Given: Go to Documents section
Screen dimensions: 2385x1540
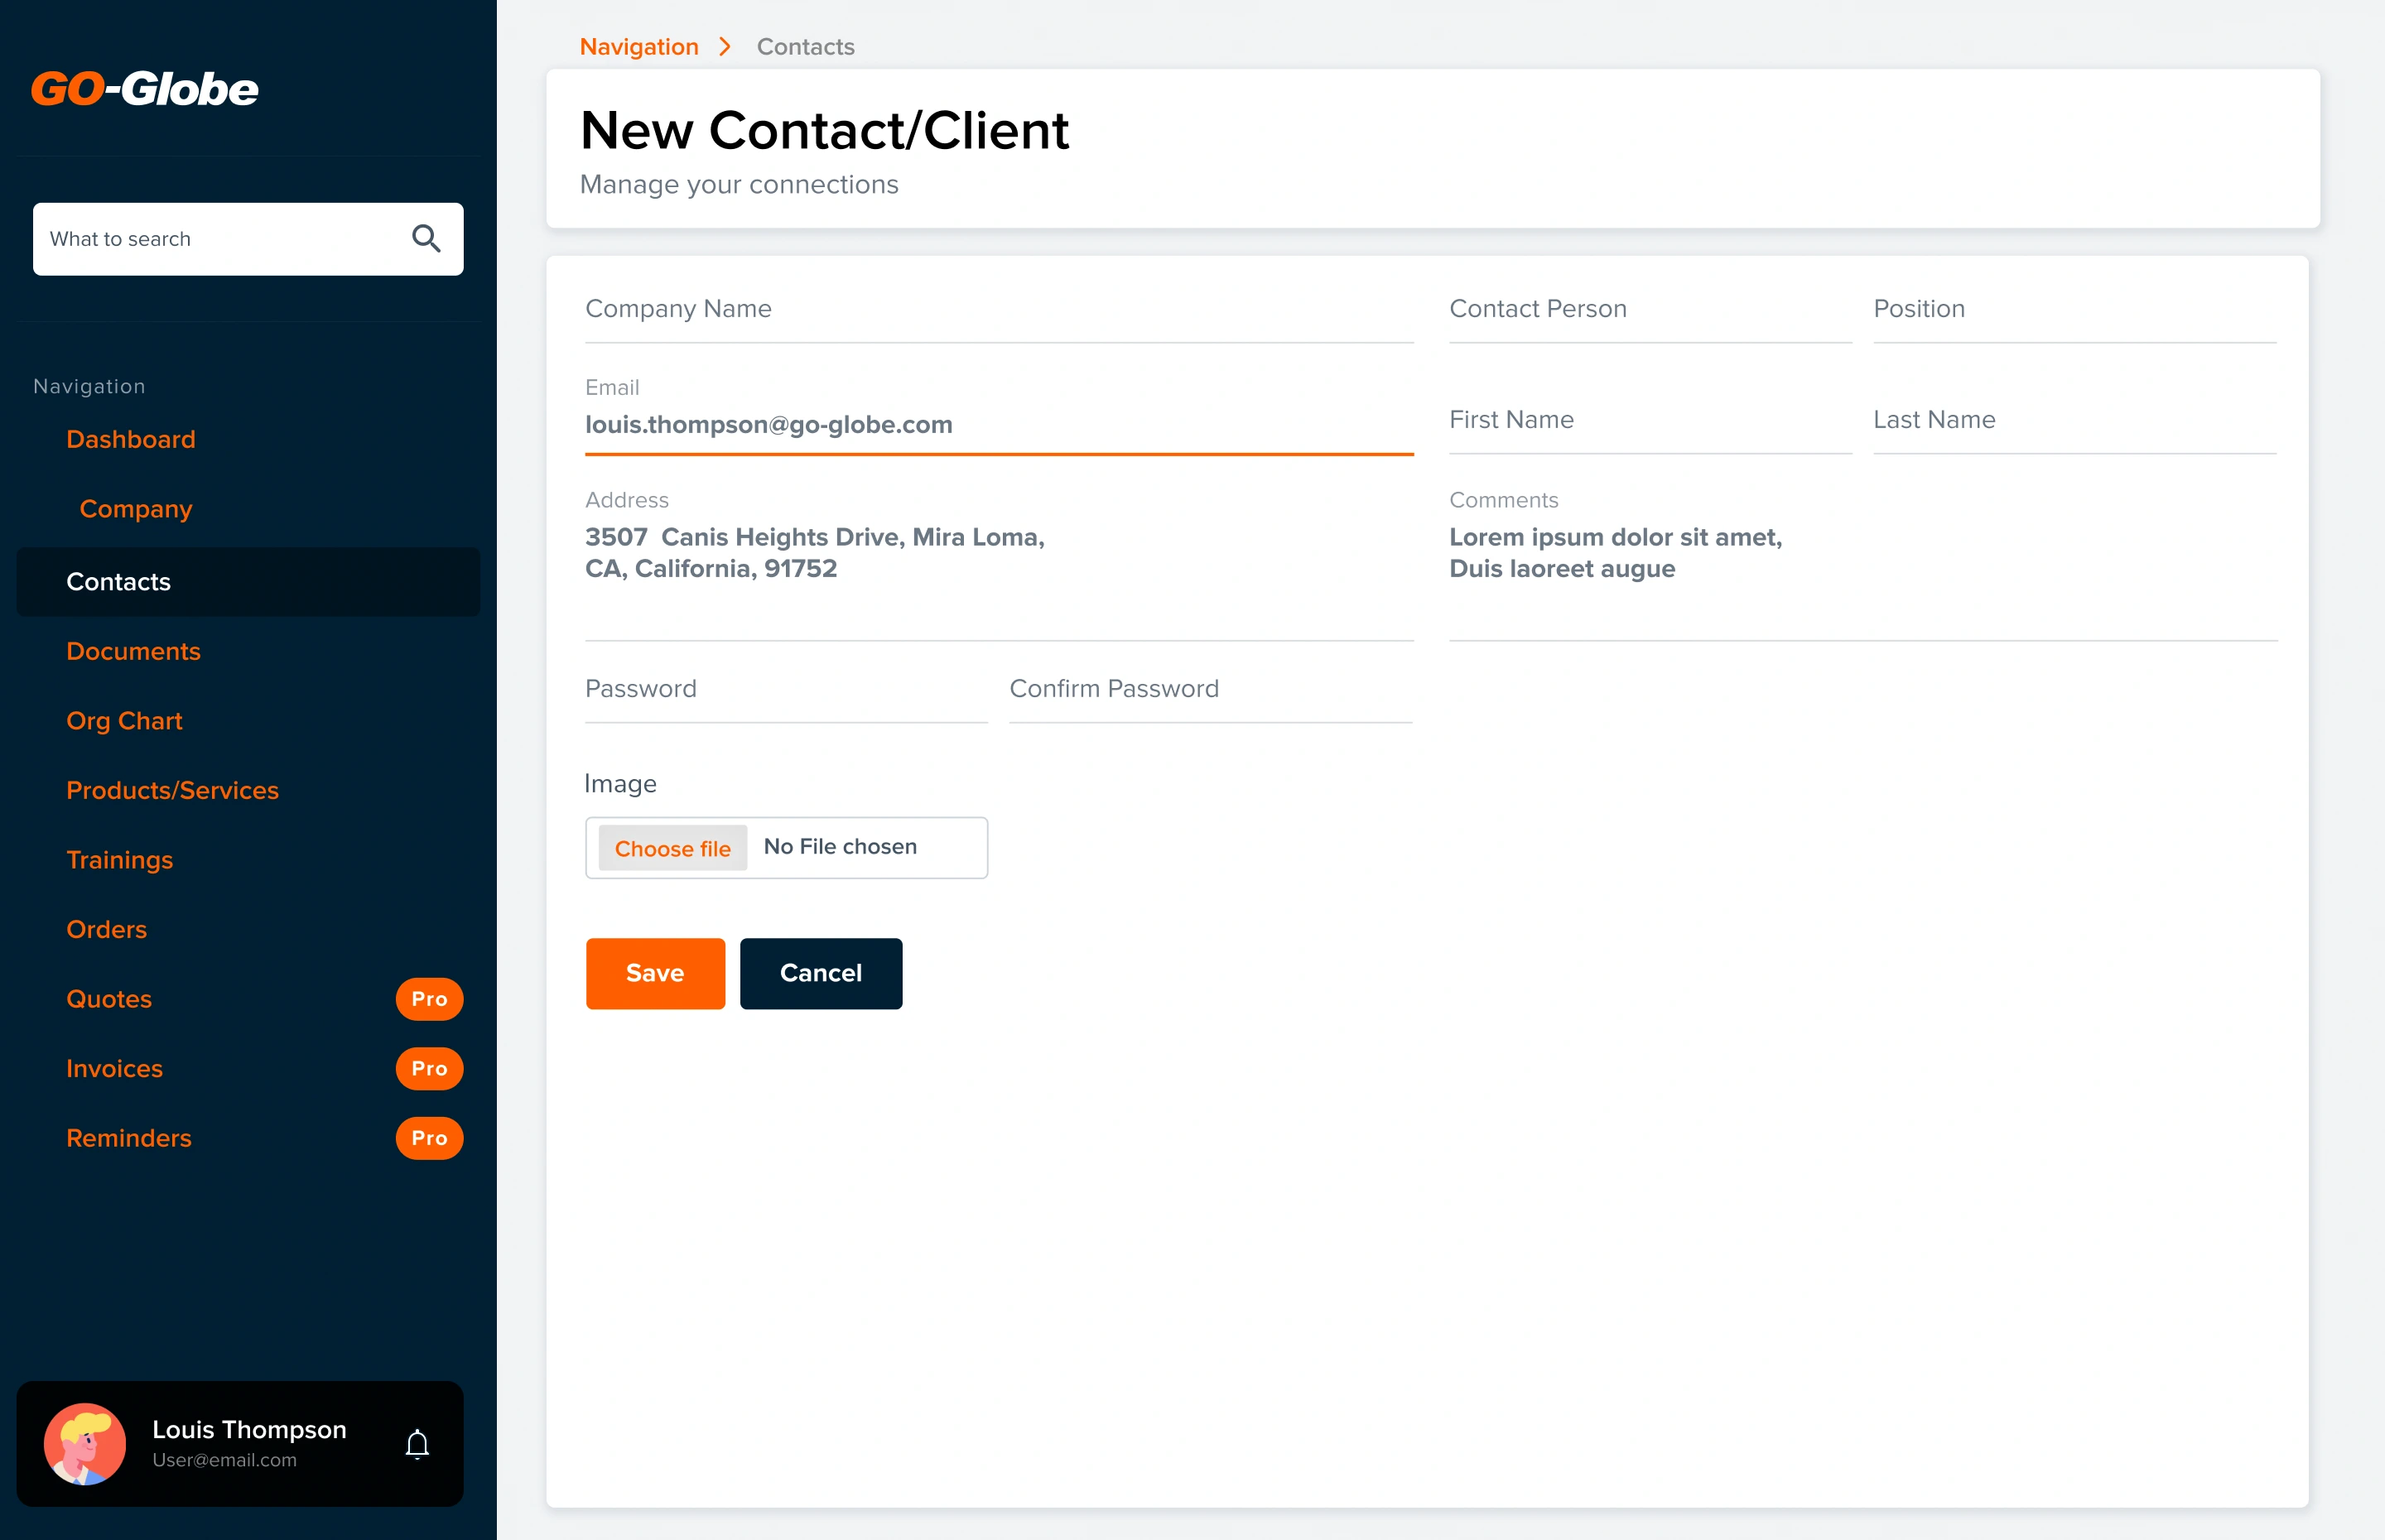Looking at the screenshot, I should (x=133, y=651).
